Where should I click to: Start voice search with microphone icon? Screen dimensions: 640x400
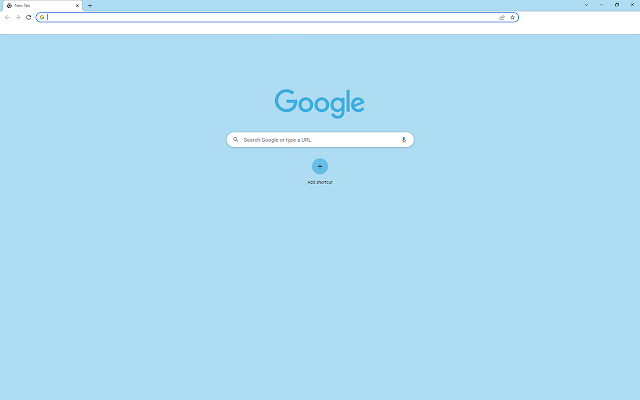tap(404, 140)
